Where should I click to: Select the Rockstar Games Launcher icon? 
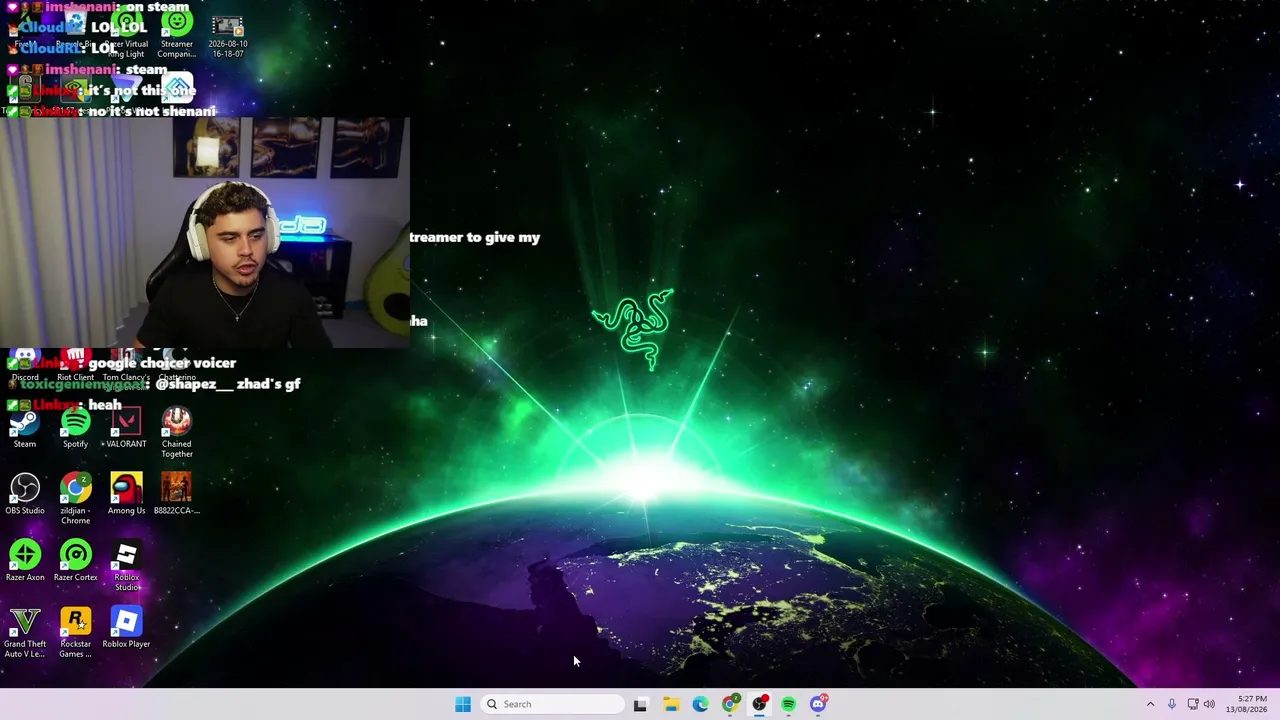click(x=75, y=632)
